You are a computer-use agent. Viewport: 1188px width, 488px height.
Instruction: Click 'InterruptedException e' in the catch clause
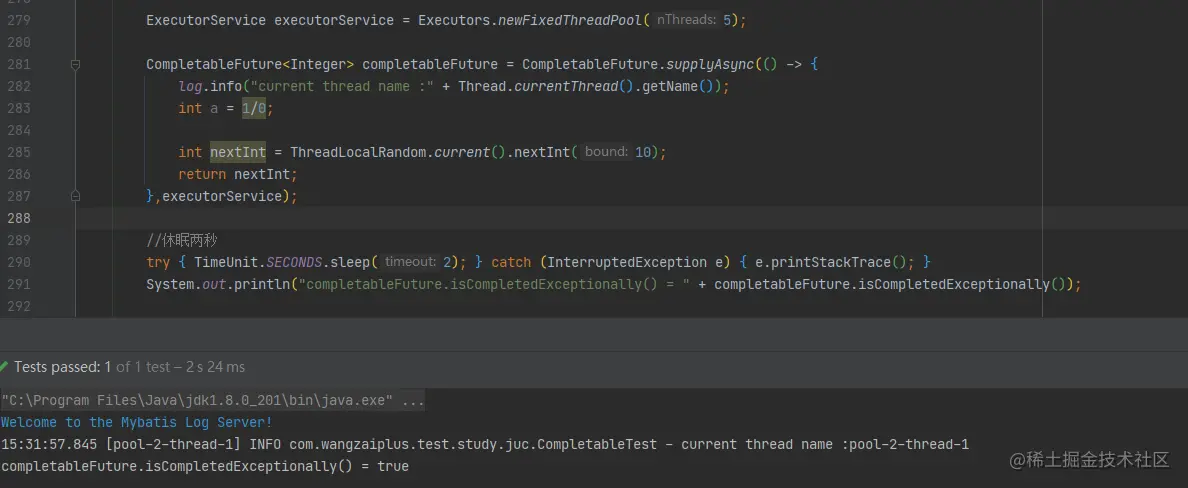[635, 262]
